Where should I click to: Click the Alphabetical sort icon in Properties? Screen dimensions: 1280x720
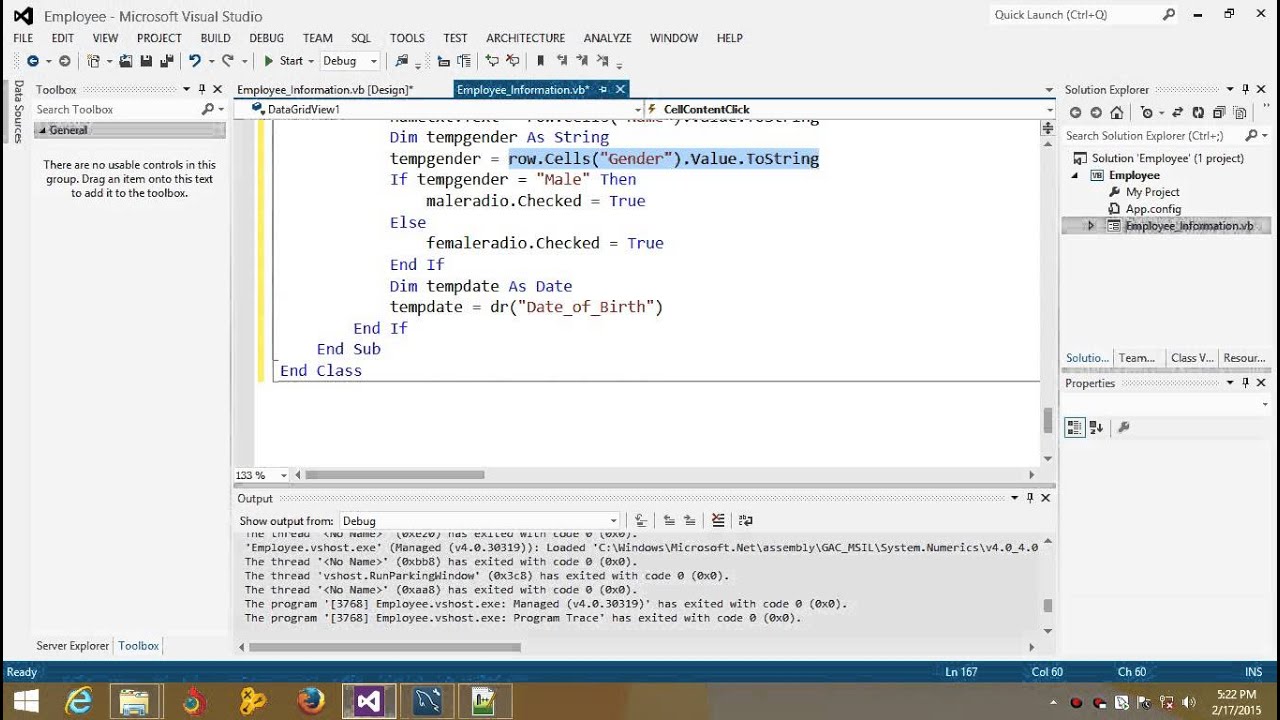1096,427
